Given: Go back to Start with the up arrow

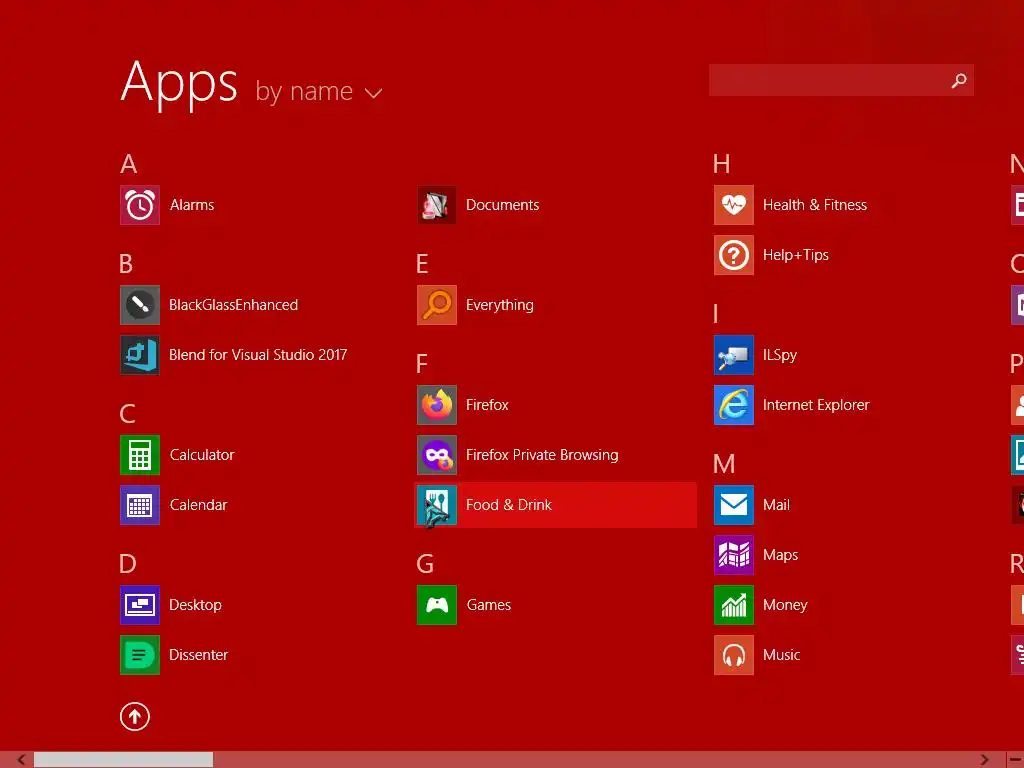Looking at the screenshot, I should pyautogui.click(x=135, y=717).
